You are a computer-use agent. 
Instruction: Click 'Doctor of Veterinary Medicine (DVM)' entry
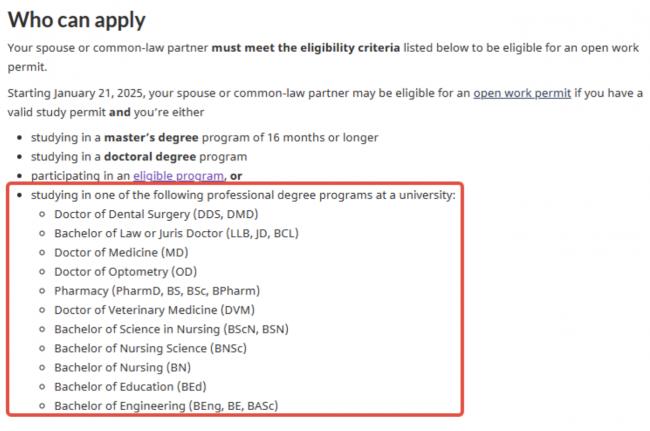click(155, 310)
